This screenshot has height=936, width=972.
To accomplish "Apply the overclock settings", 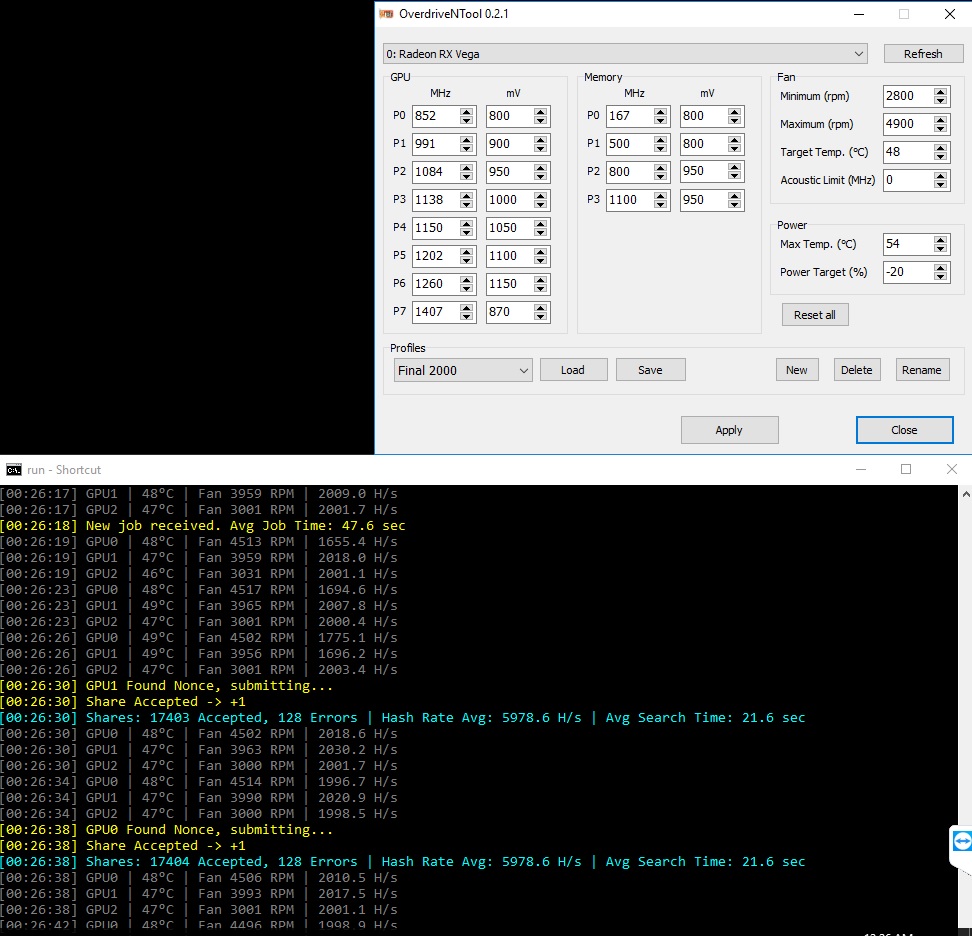I will tap(729, 430).
